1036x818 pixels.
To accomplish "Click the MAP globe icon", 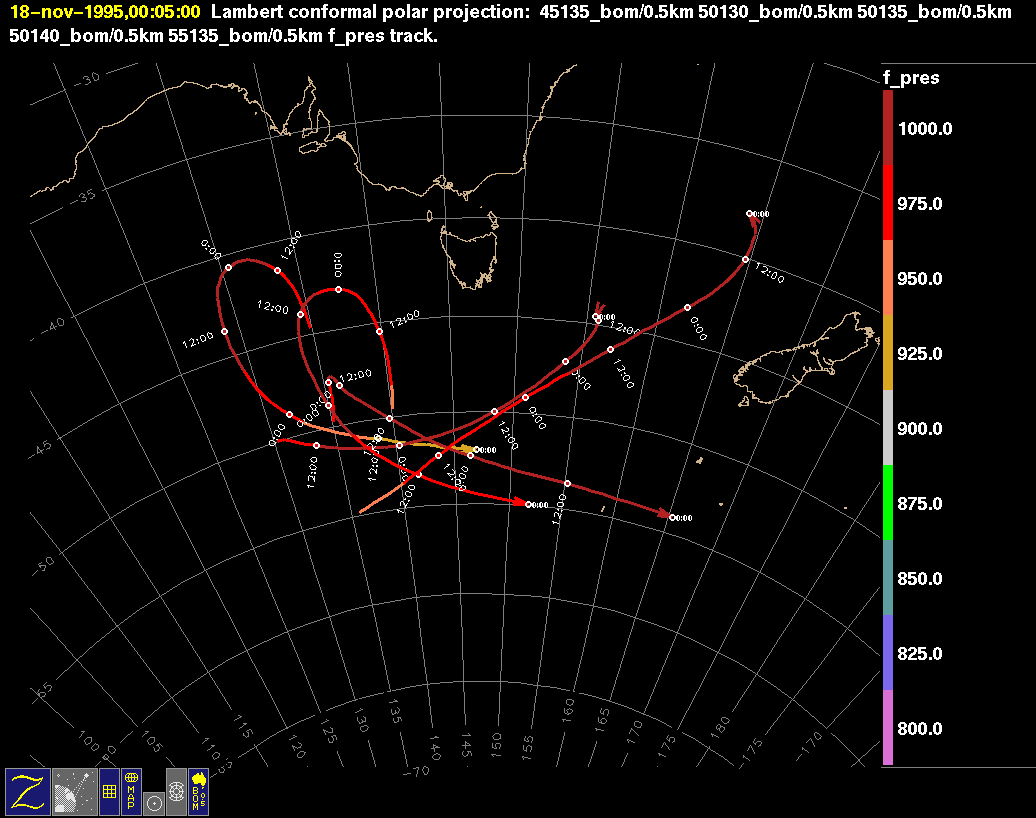I will pyautogui.click(x=131, y=791).
